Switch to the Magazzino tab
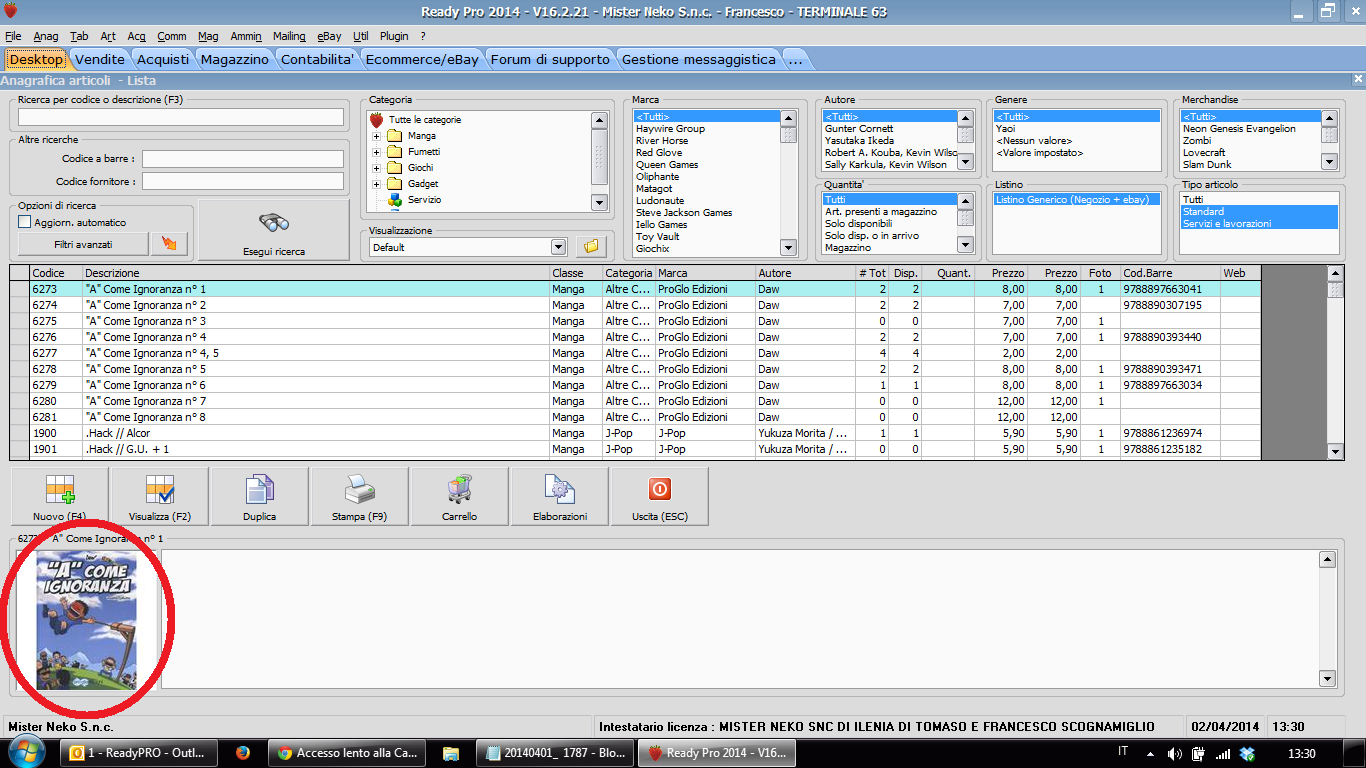The width and height of the screenshot is (1366, 768). coord(235,59)
